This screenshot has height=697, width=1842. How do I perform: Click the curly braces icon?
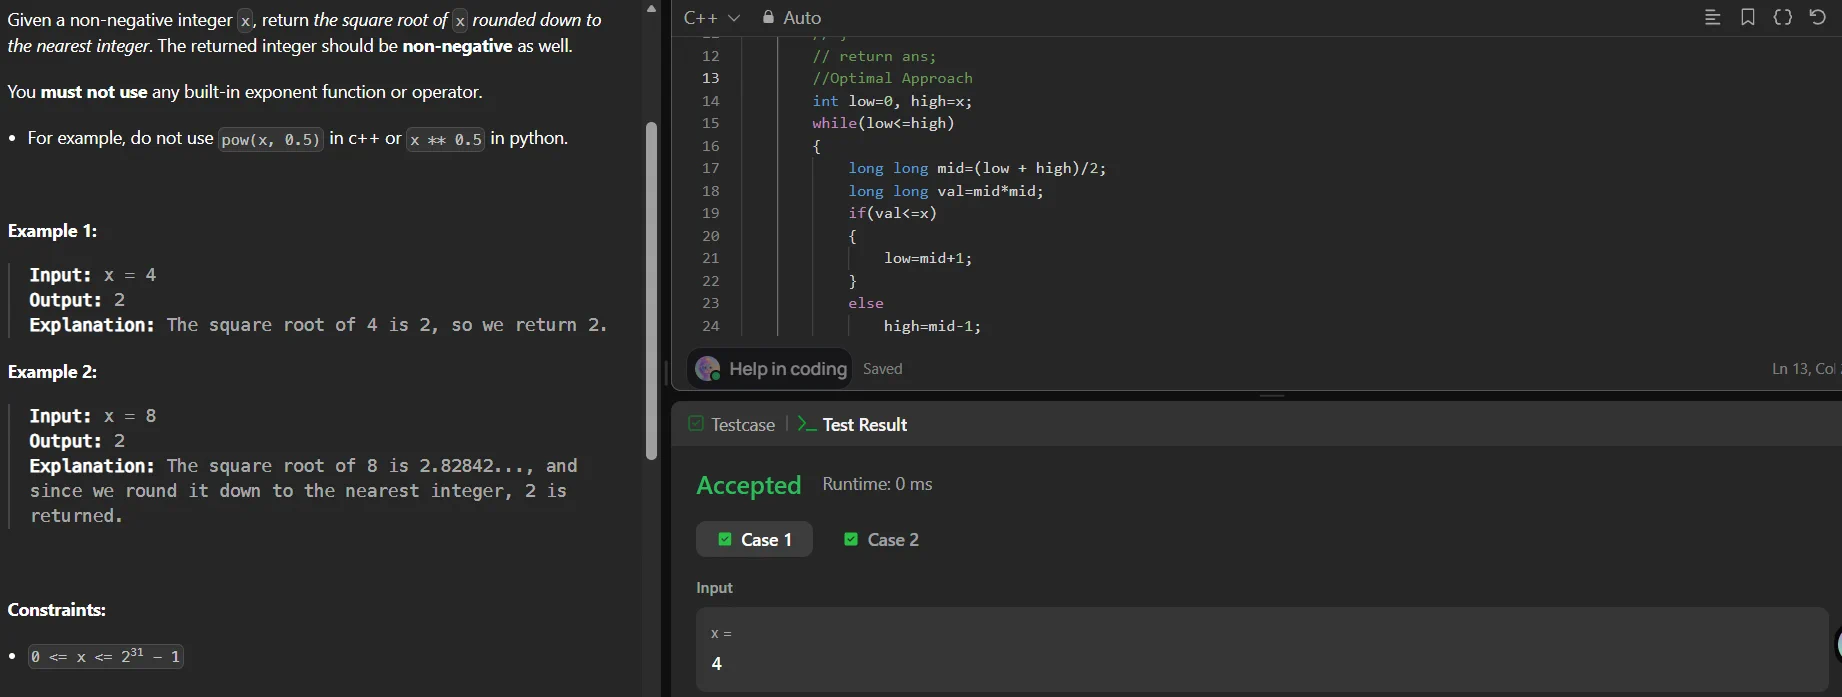tap(1782, 18)
